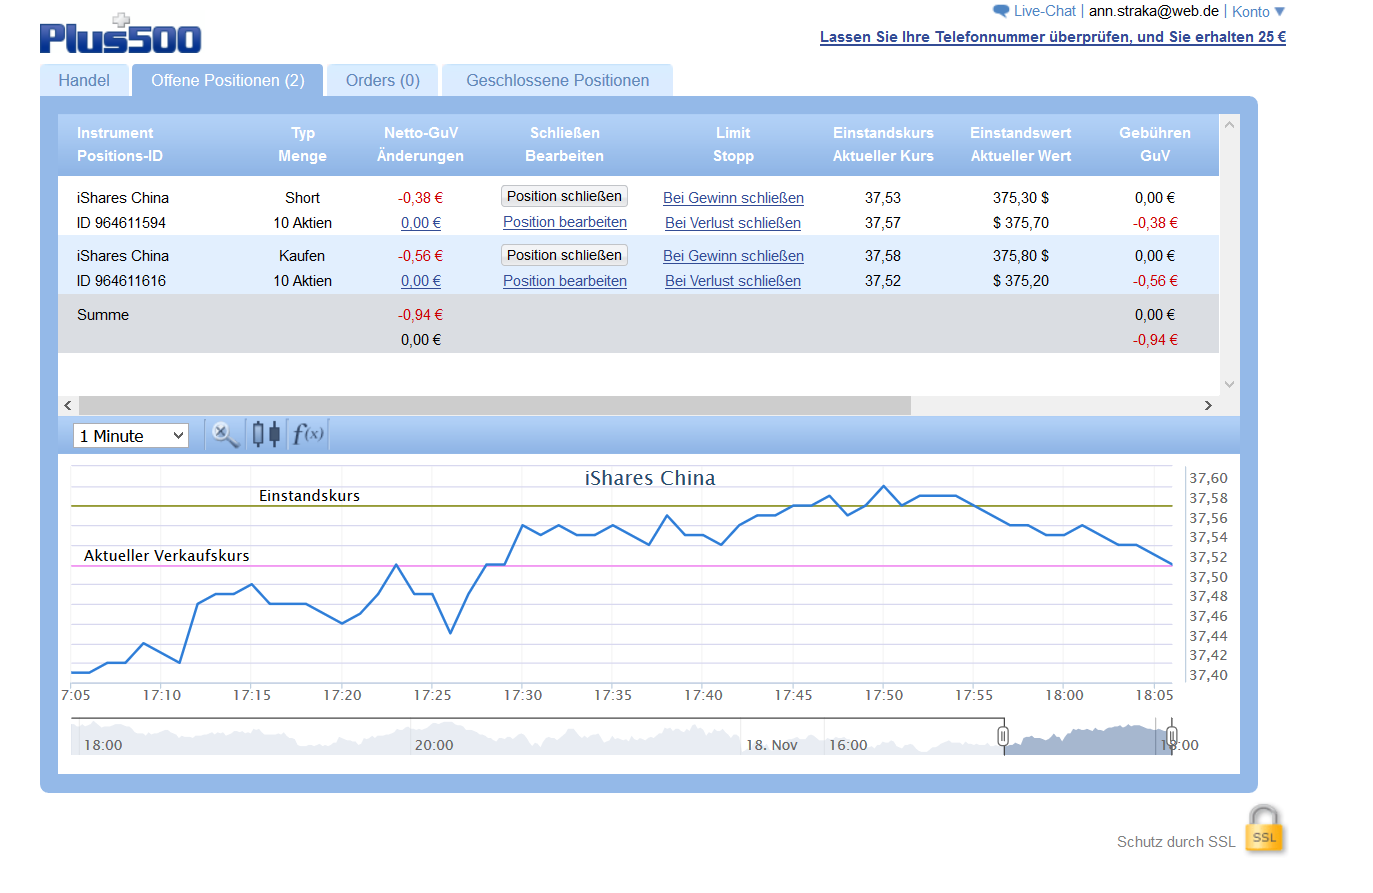
Task: Click the table's scroll left arrow
Action: [x=68, y=405]
